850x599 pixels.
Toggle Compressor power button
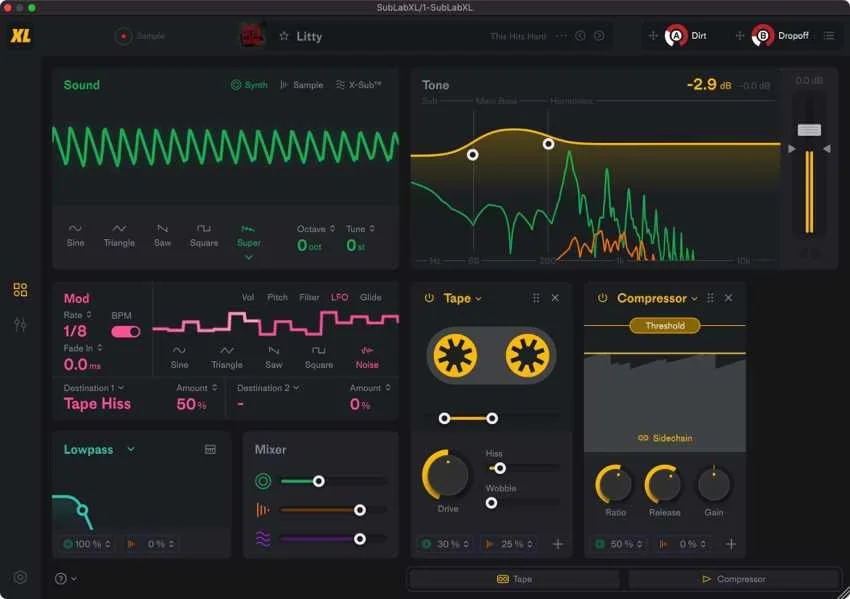(602, 298)
